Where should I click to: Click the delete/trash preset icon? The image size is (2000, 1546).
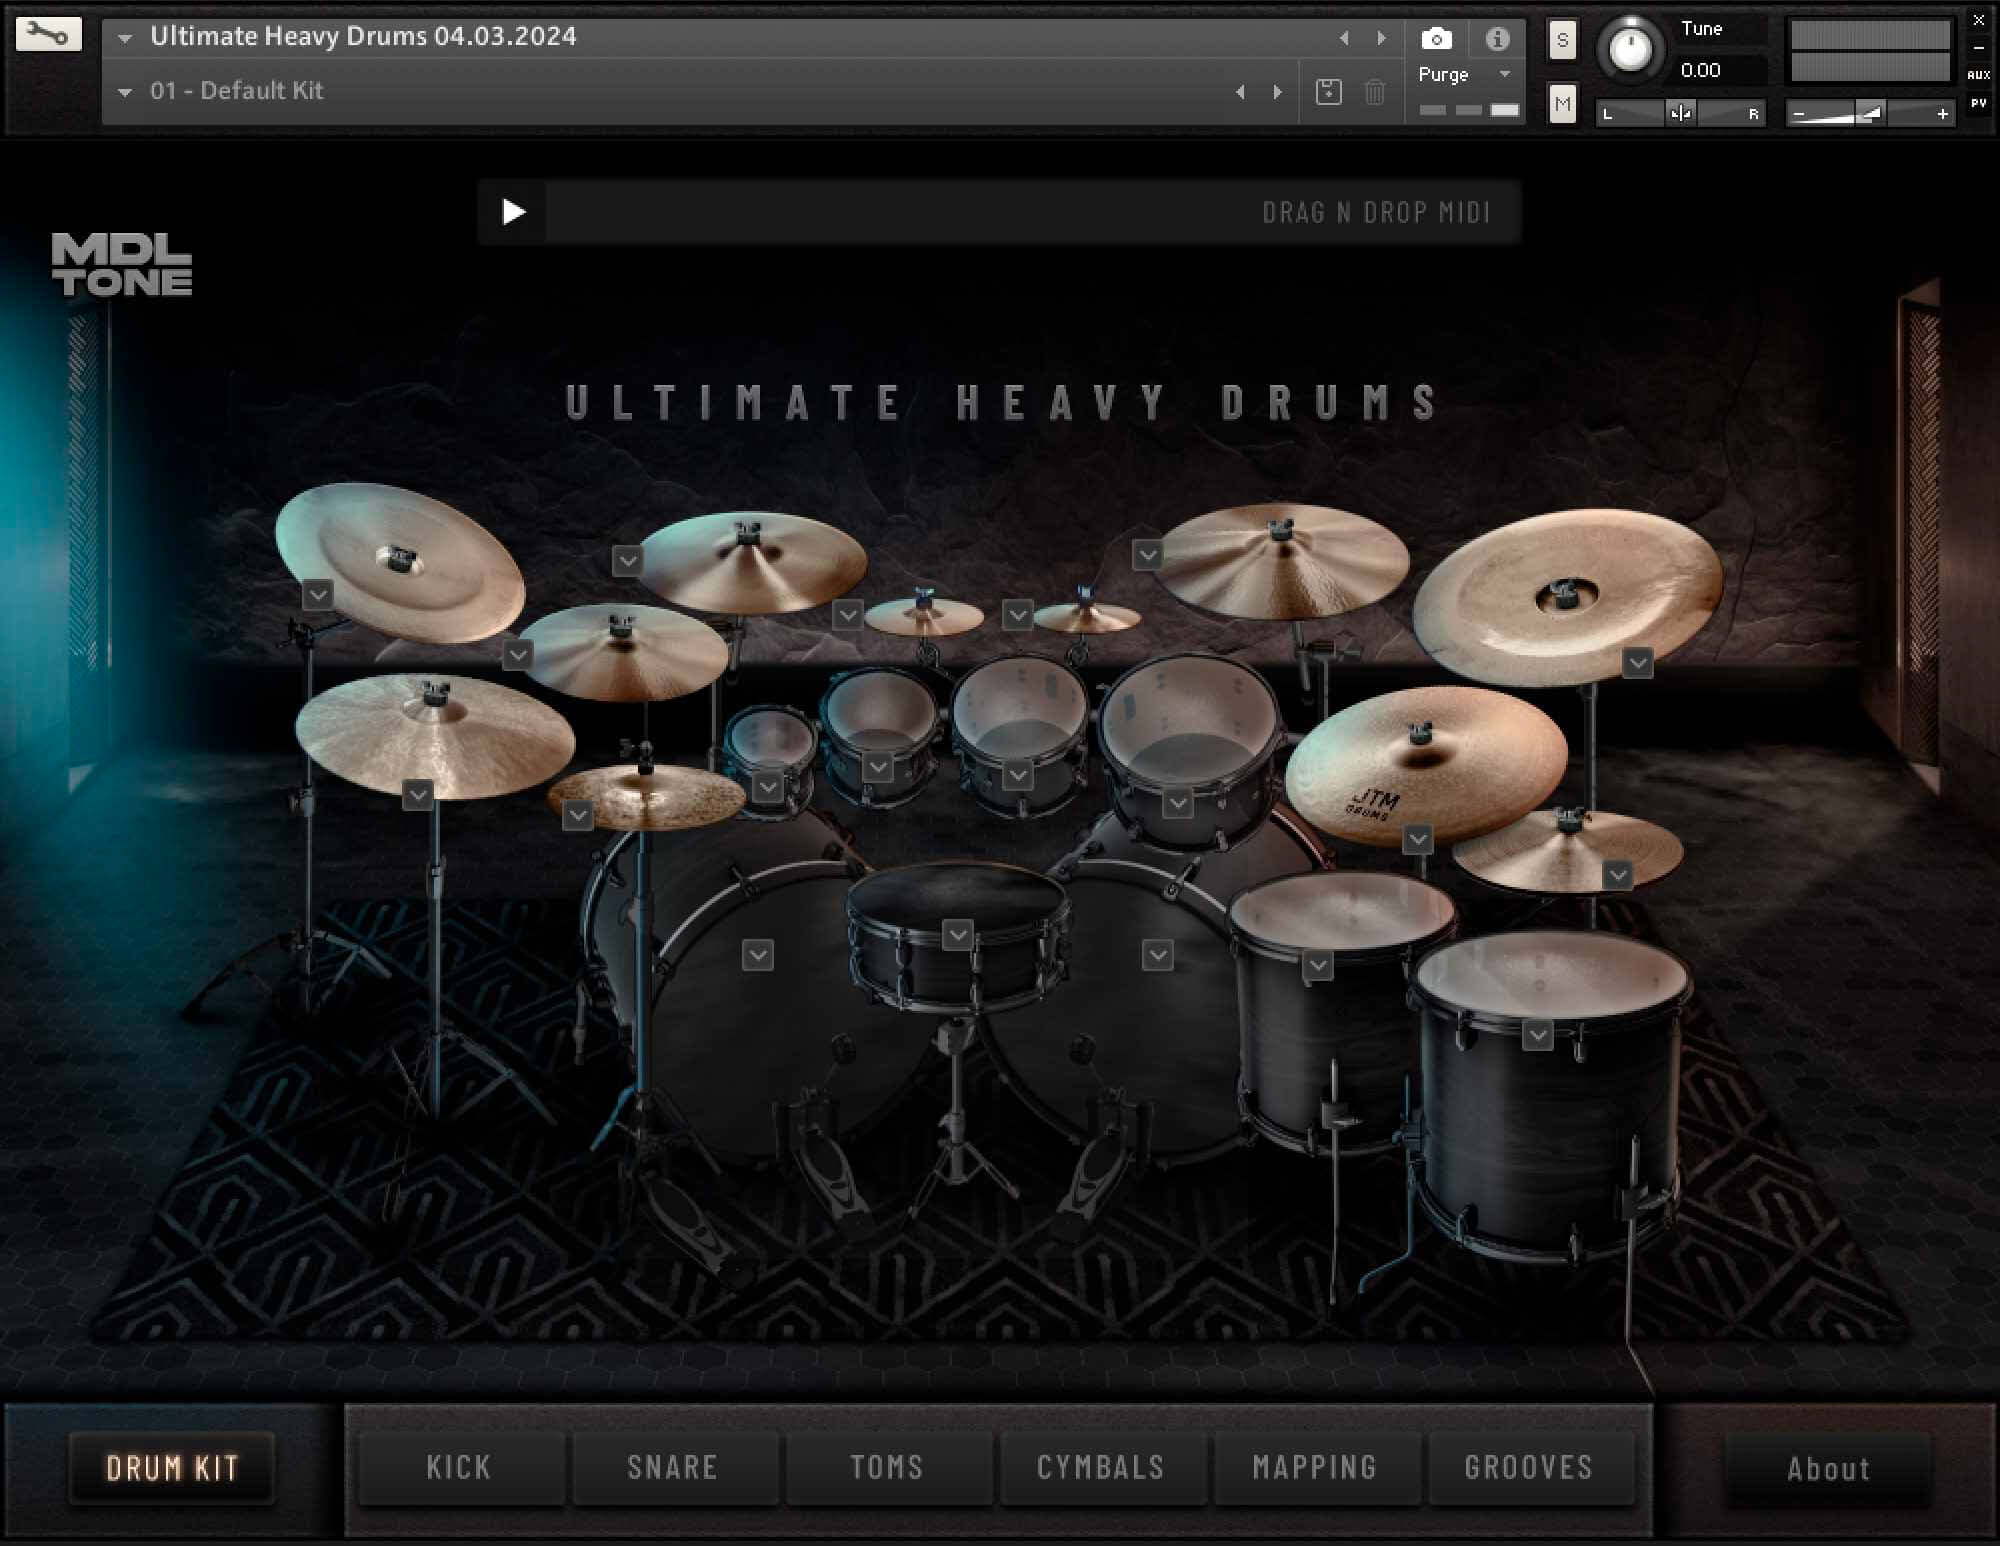tap(1375, 91)
